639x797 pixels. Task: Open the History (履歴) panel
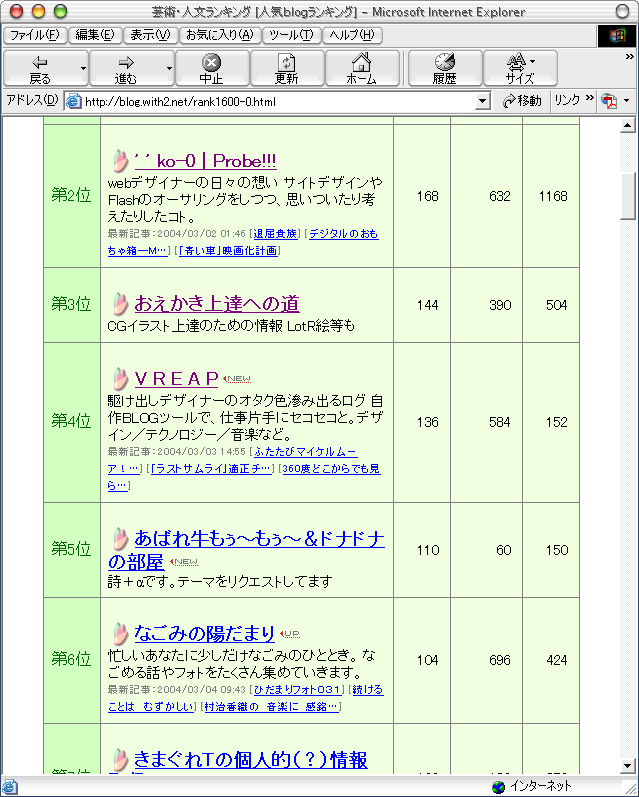[444, 69]
